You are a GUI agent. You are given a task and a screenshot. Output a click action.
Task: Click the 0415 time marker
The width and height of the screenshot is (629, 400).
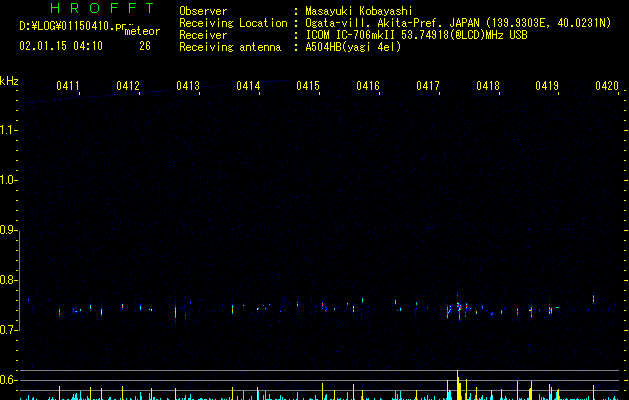click(x=308, y=86)
